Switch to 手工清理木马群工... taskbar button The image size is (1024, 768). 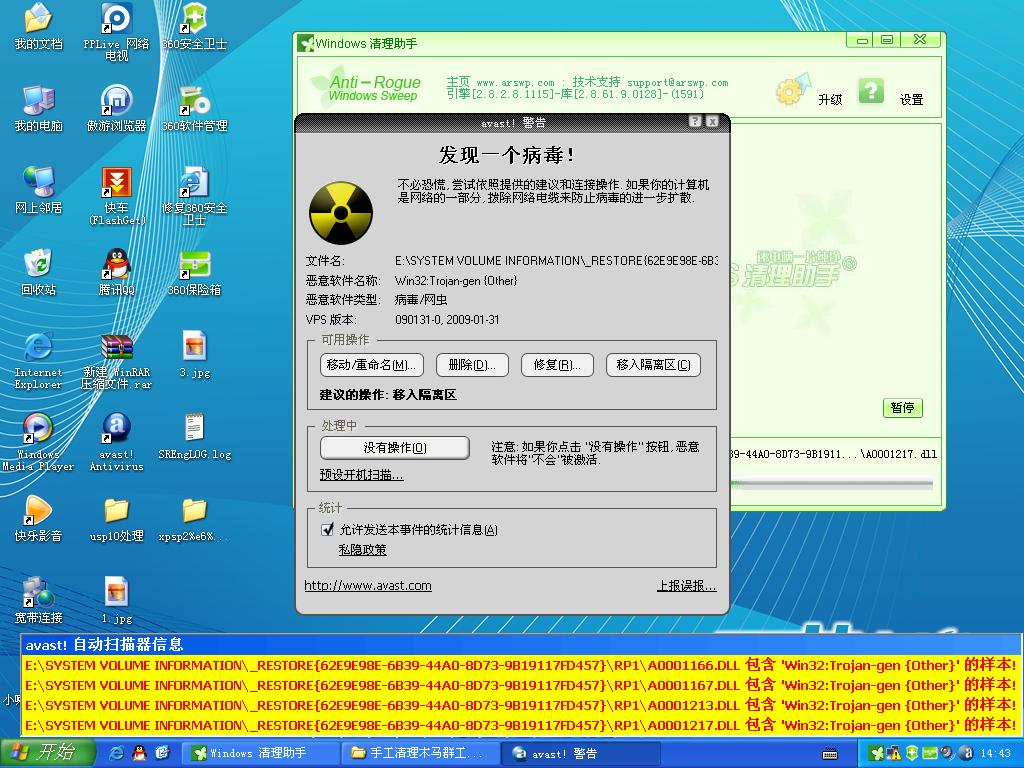coord(421,753)
